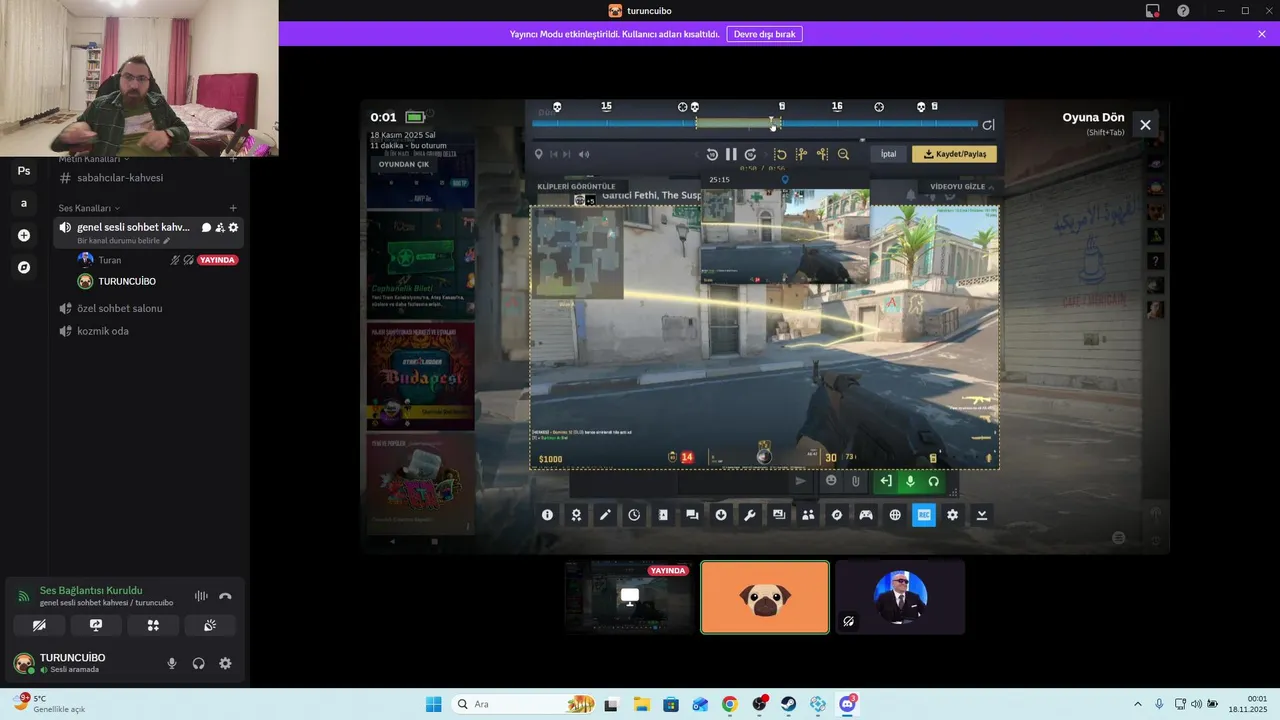Open Discord user settings gear
Image resolution: width=1280 pixels, height=720 pixels.
pyautogui.click(x=225, y=663)
